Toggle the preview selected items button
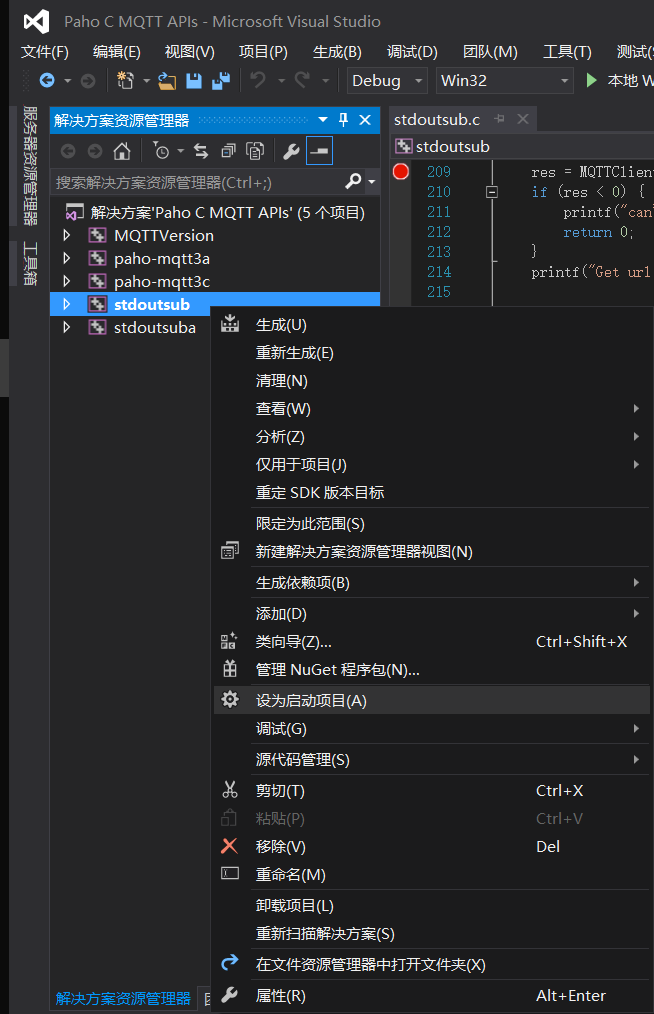Screen dimensions: 654x1014 (320, 151)
